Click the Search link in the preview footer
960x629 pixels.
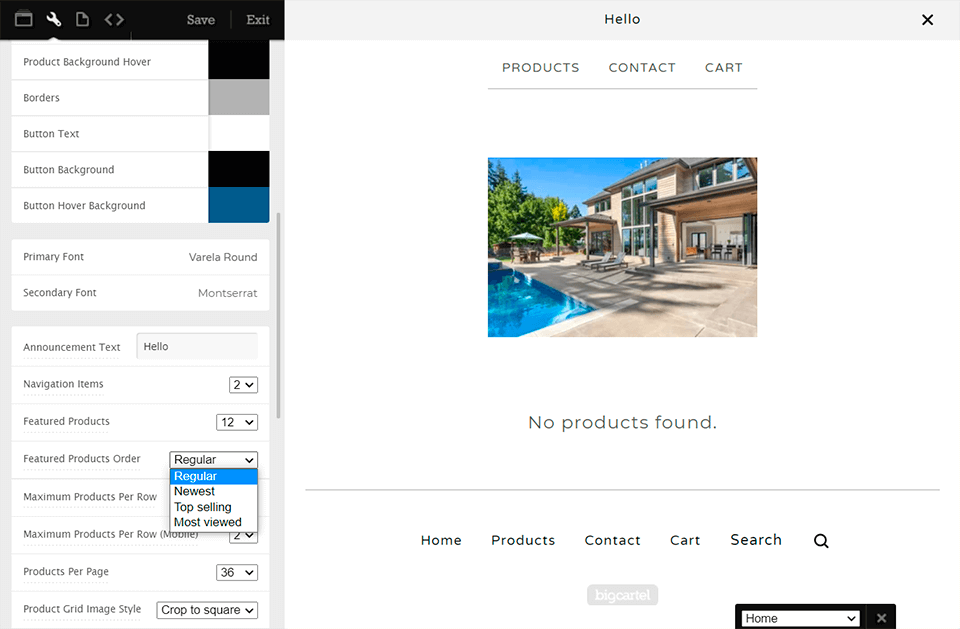tap(755, 540)
